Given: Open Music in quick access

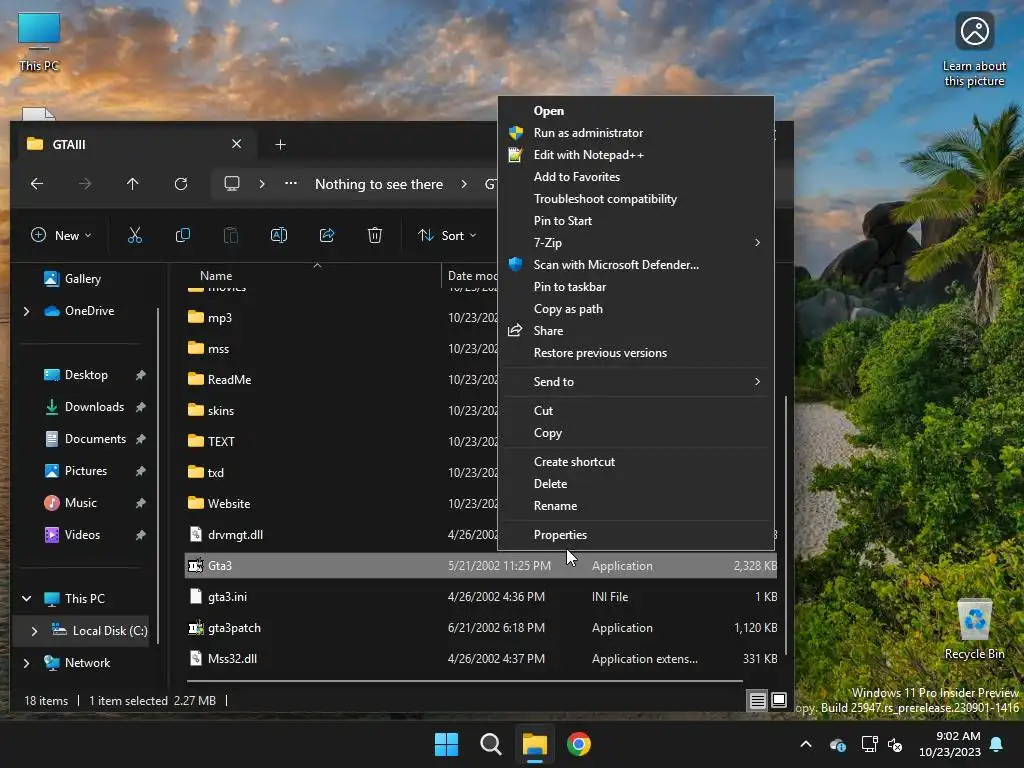Looking at the screenshot, I should point(80,503).
